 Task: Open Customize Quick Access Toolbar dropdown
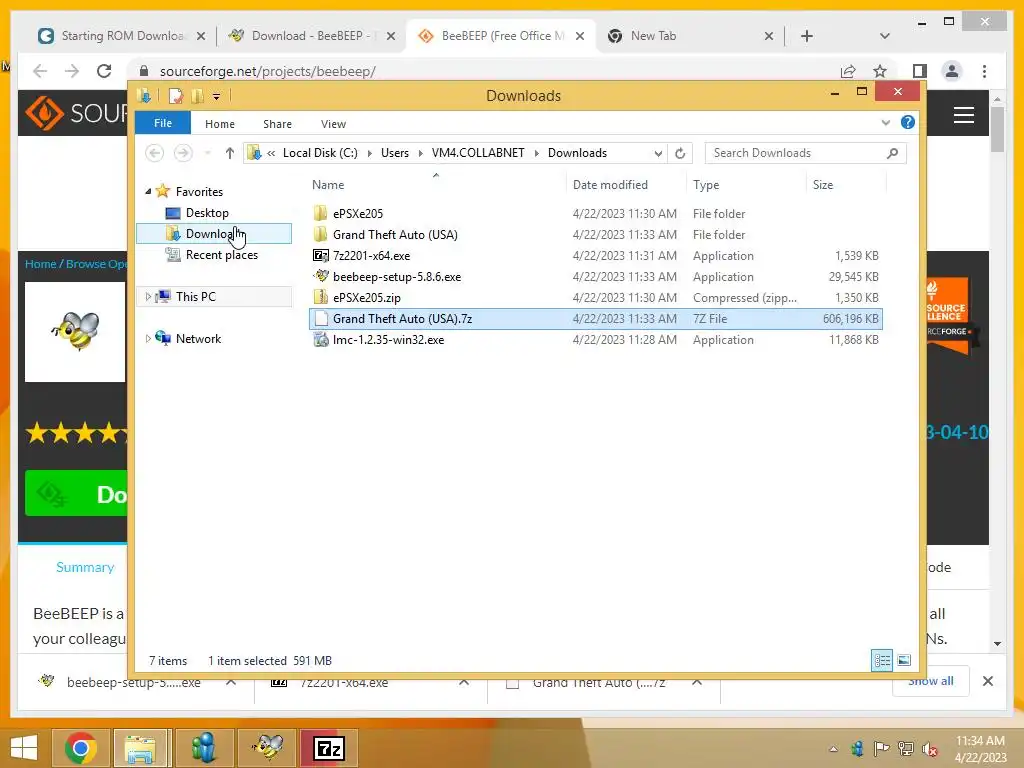coord(216,97)
